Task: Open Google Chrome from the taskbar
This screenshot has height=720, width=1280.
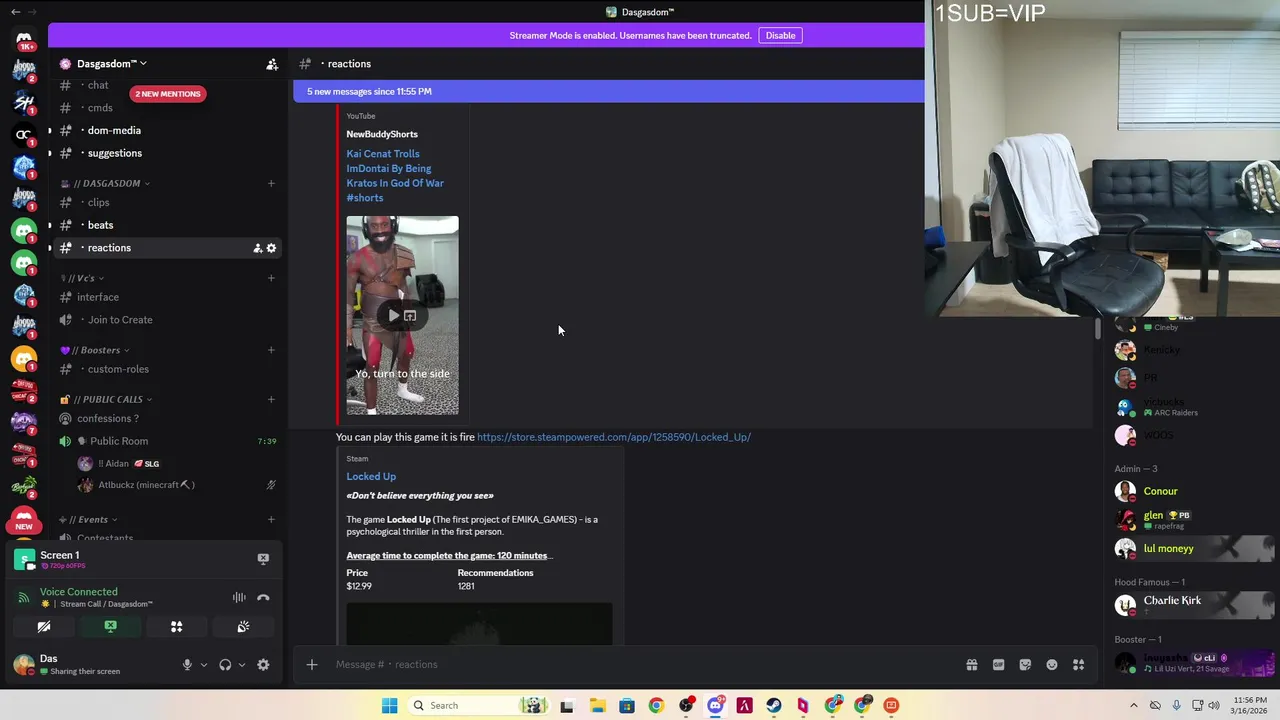Action: 656,705
